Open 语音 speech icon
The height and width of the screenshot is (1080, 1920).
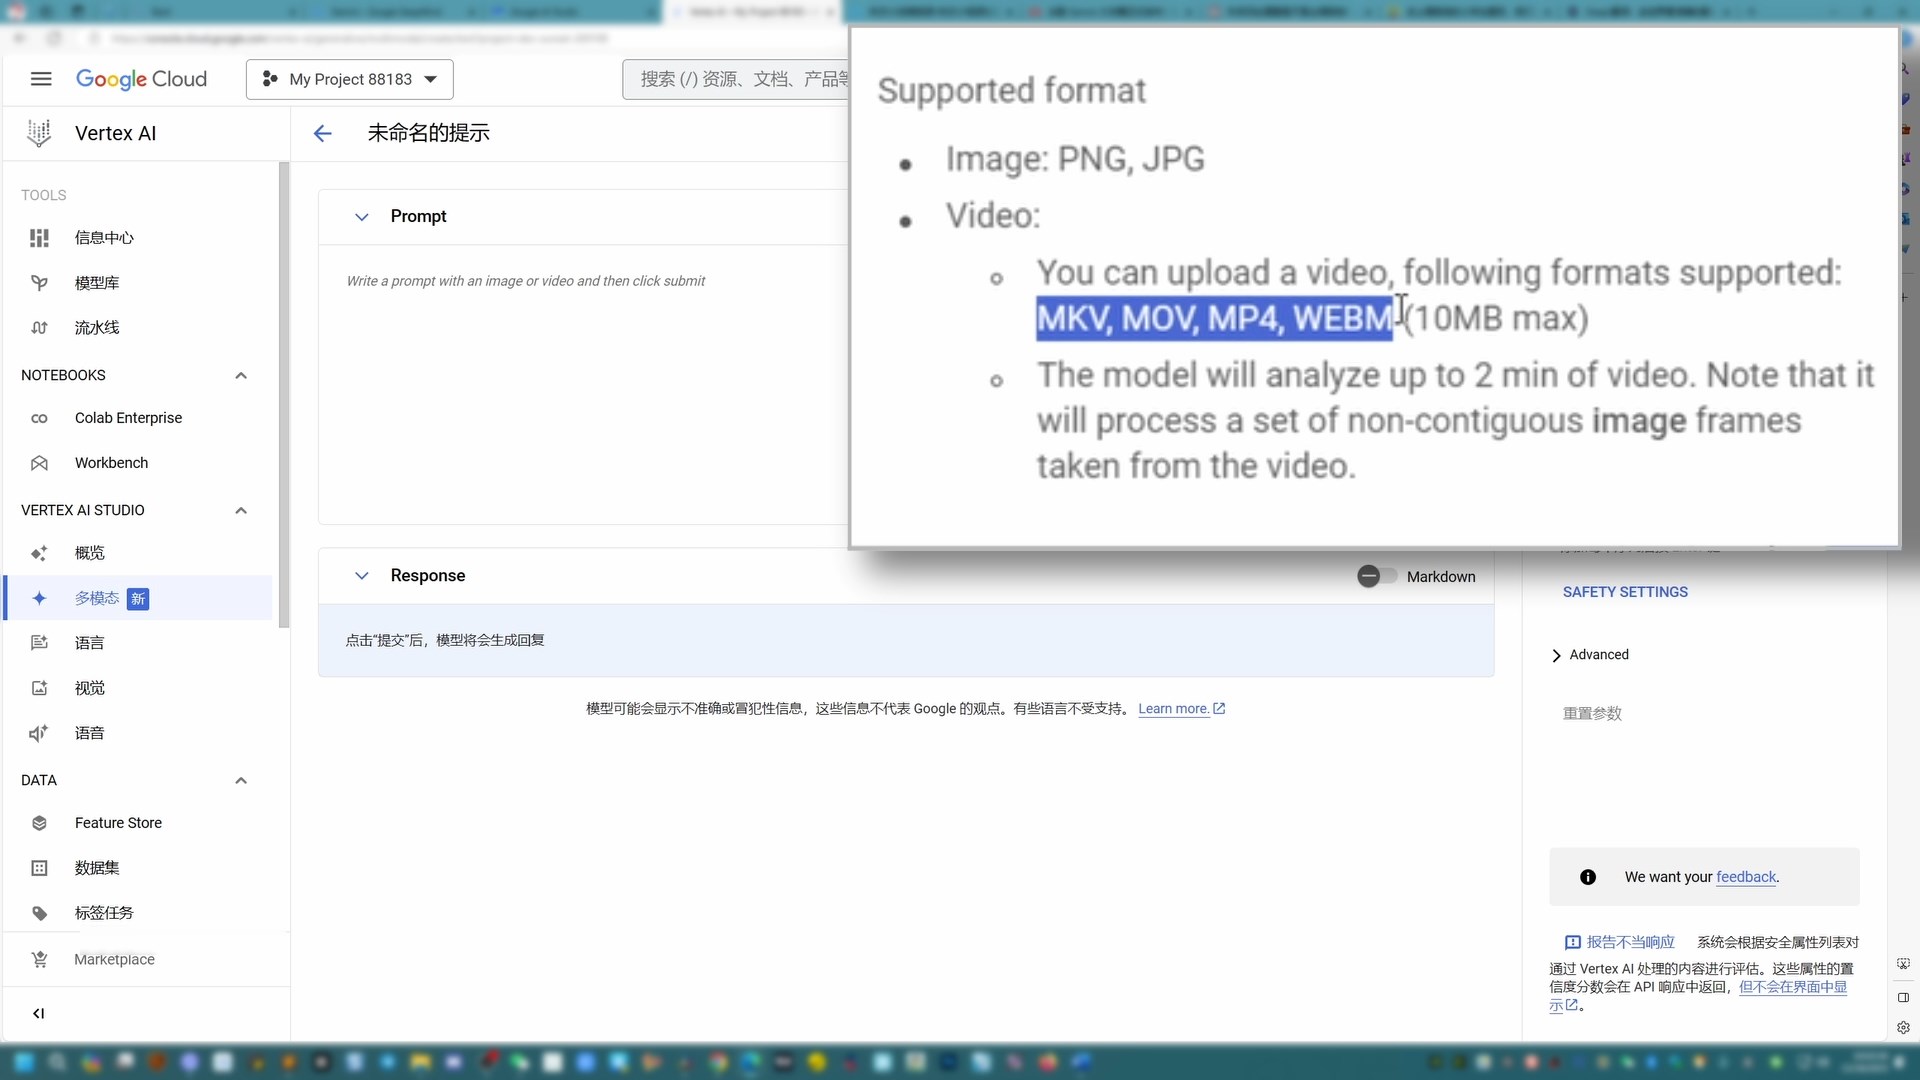pos(39,733)
